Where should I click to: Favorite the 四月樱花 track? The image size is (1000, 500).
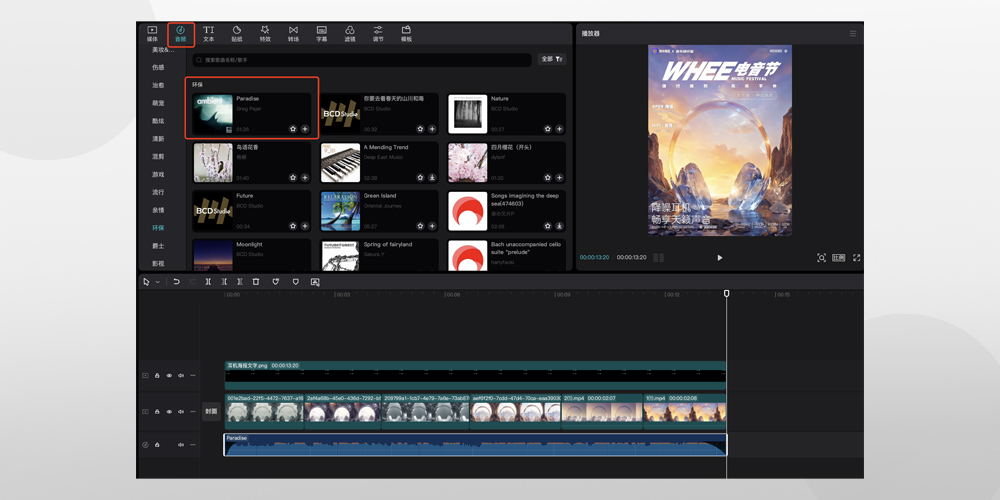(548, 177)
